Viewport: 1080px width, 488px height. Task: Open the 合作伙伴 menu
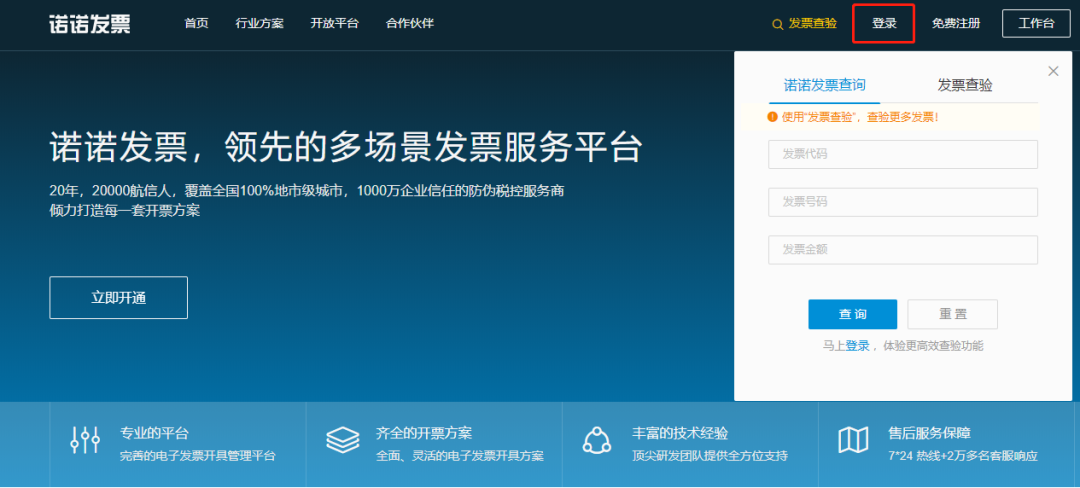click(410, 23)
